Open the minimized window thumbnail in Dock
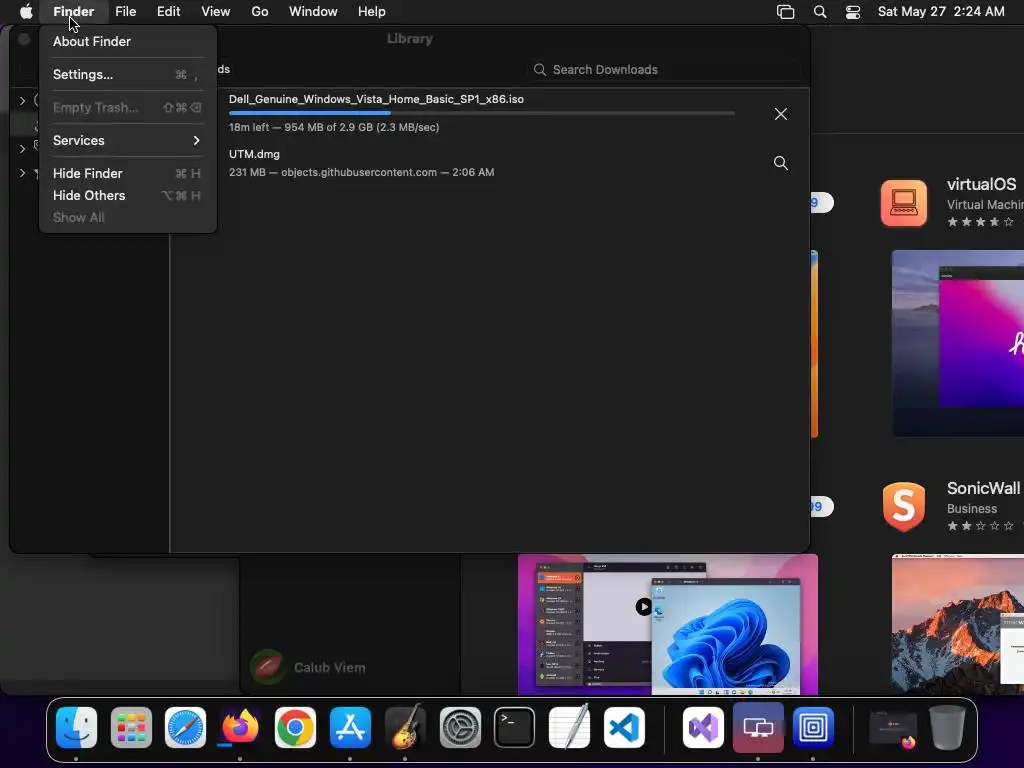This screenshot has height=768, width=1024. coord(893,728)
